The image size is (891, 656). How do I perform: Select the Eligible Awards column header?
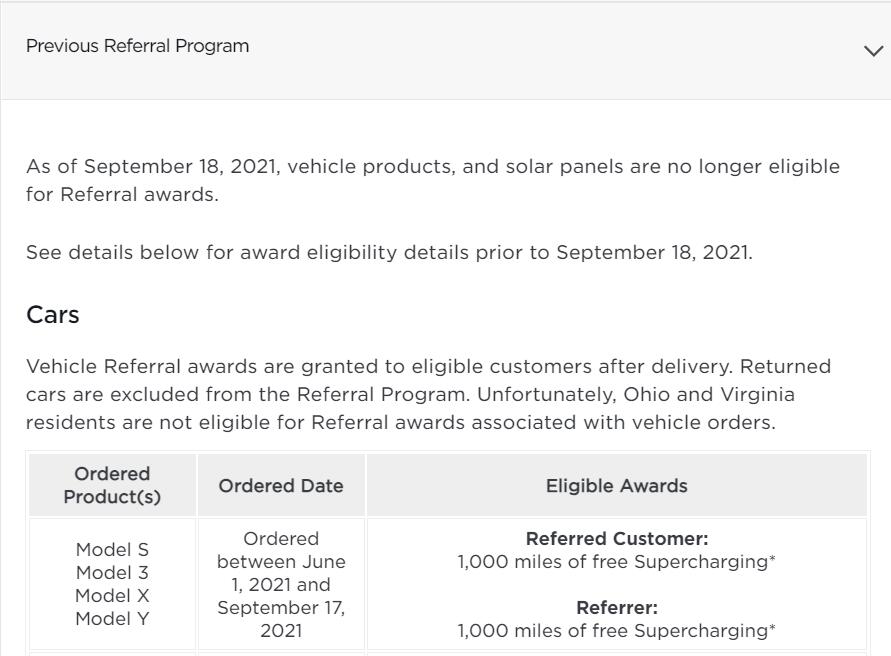tap(616, 485)
